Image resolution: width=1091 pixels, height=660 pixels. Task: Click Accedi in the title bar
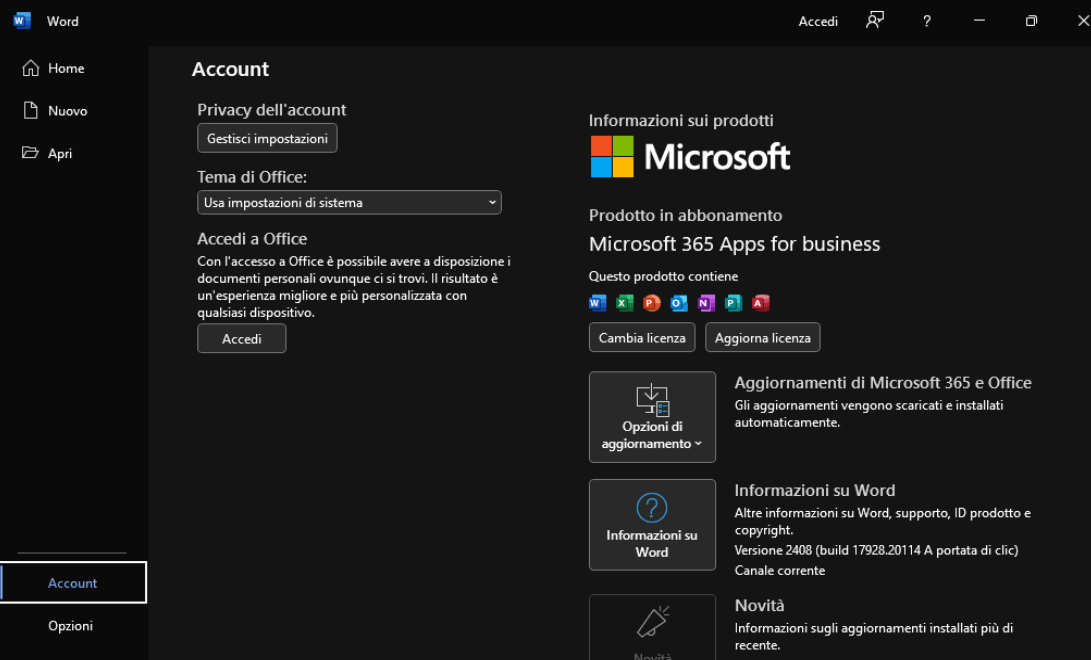(818, 22)
